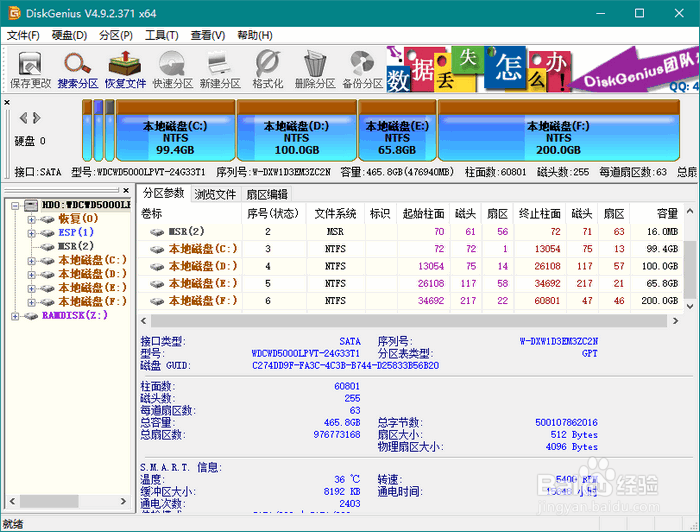Open the 分区(P) menu

click(x=116, y=35)
